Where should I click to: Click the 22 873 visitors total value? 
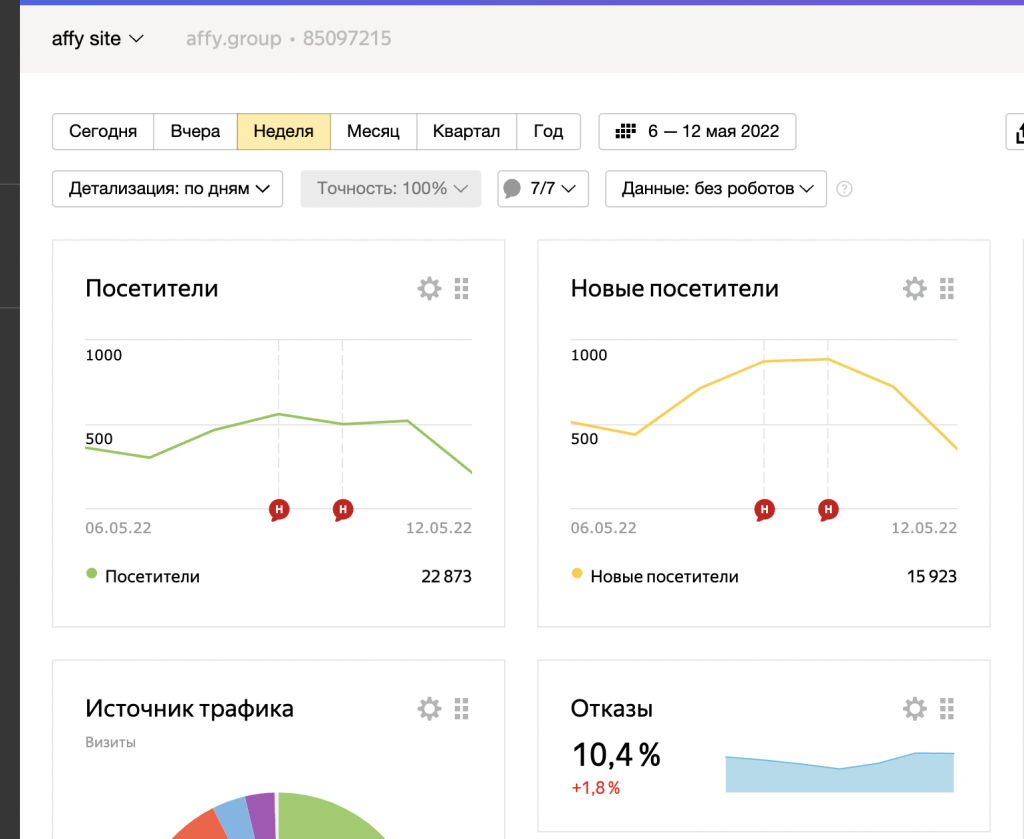[x=447, y=577]
